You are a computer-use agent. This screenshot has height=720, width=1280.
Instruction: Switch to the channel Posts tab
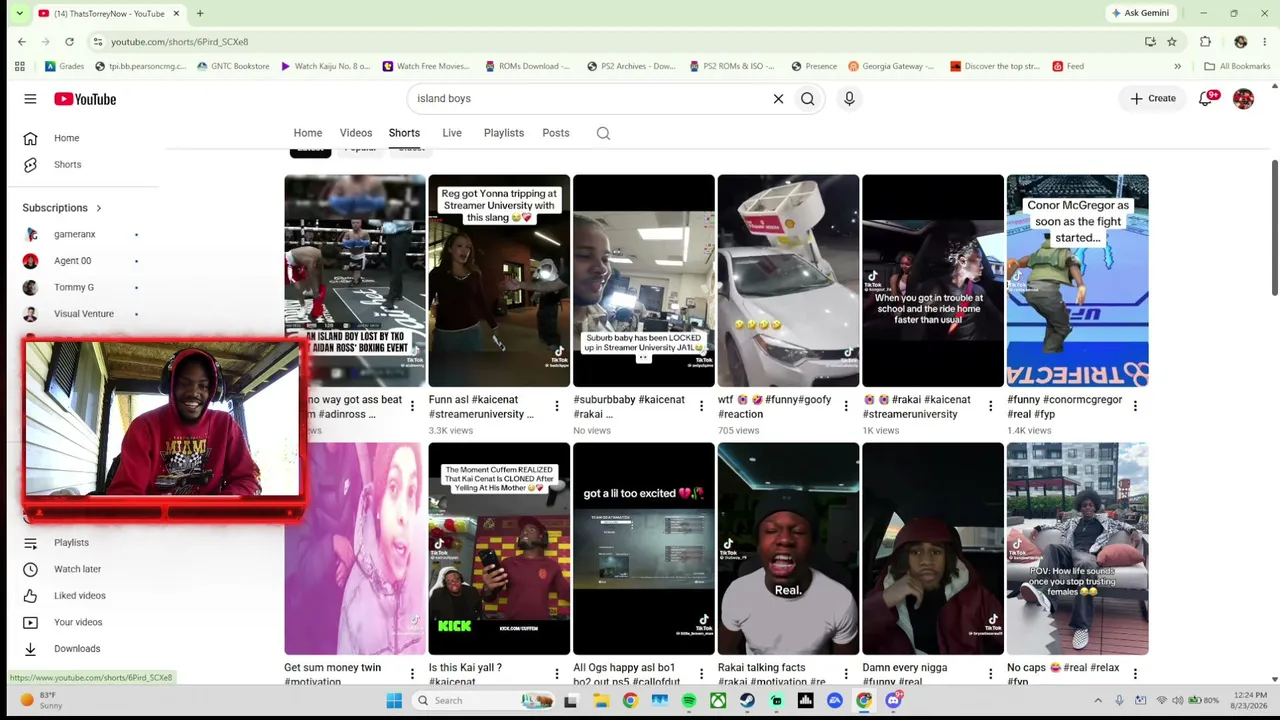click(556, 133)
